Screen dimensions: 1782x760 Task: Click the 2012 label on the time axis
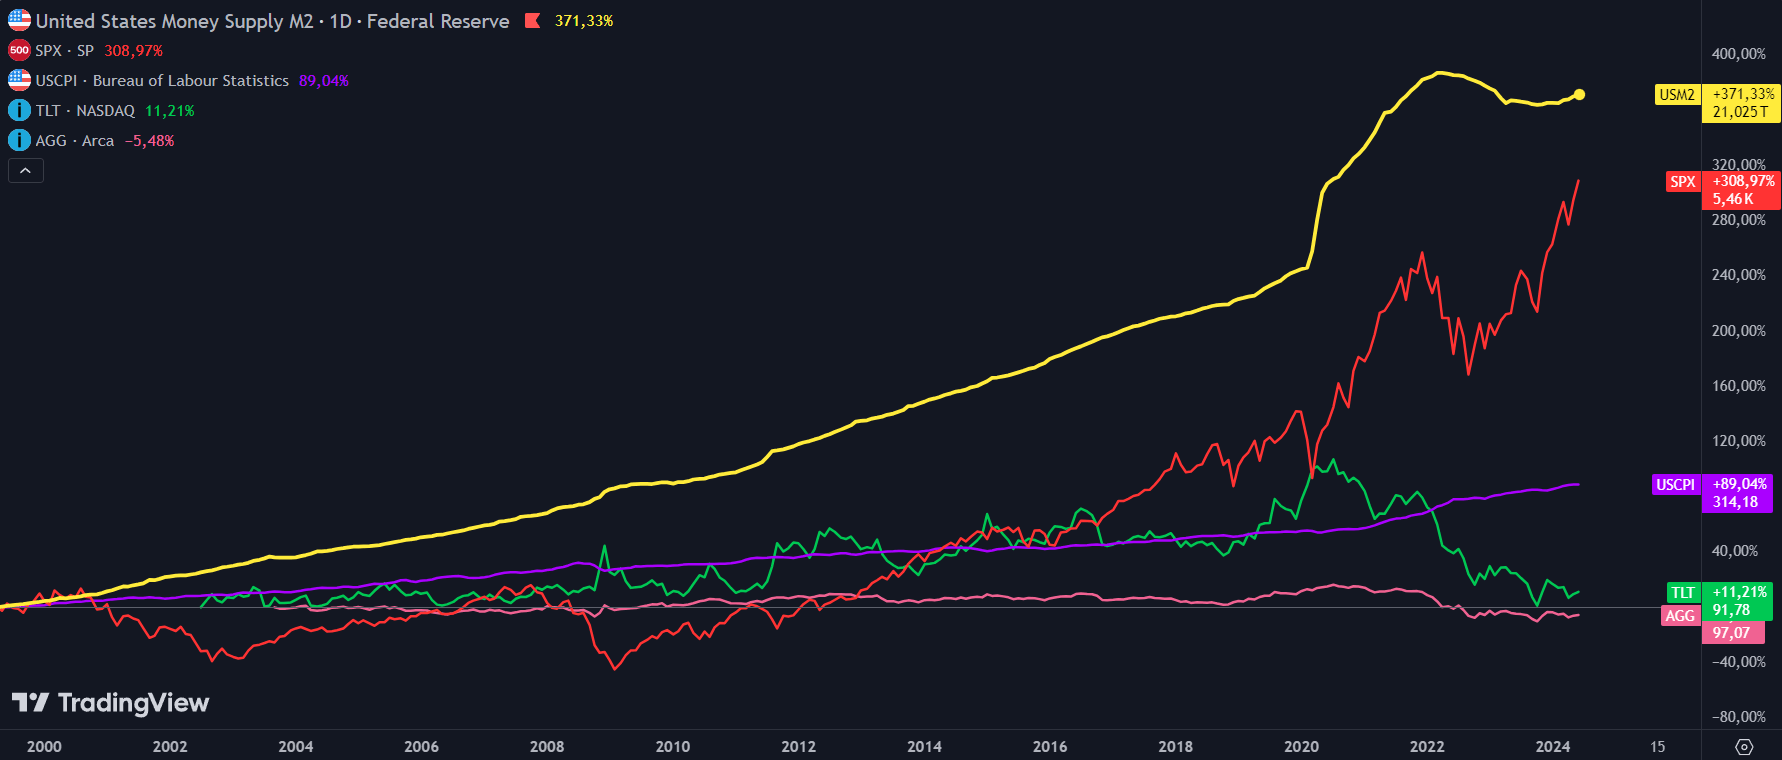[x=799, y=747]
